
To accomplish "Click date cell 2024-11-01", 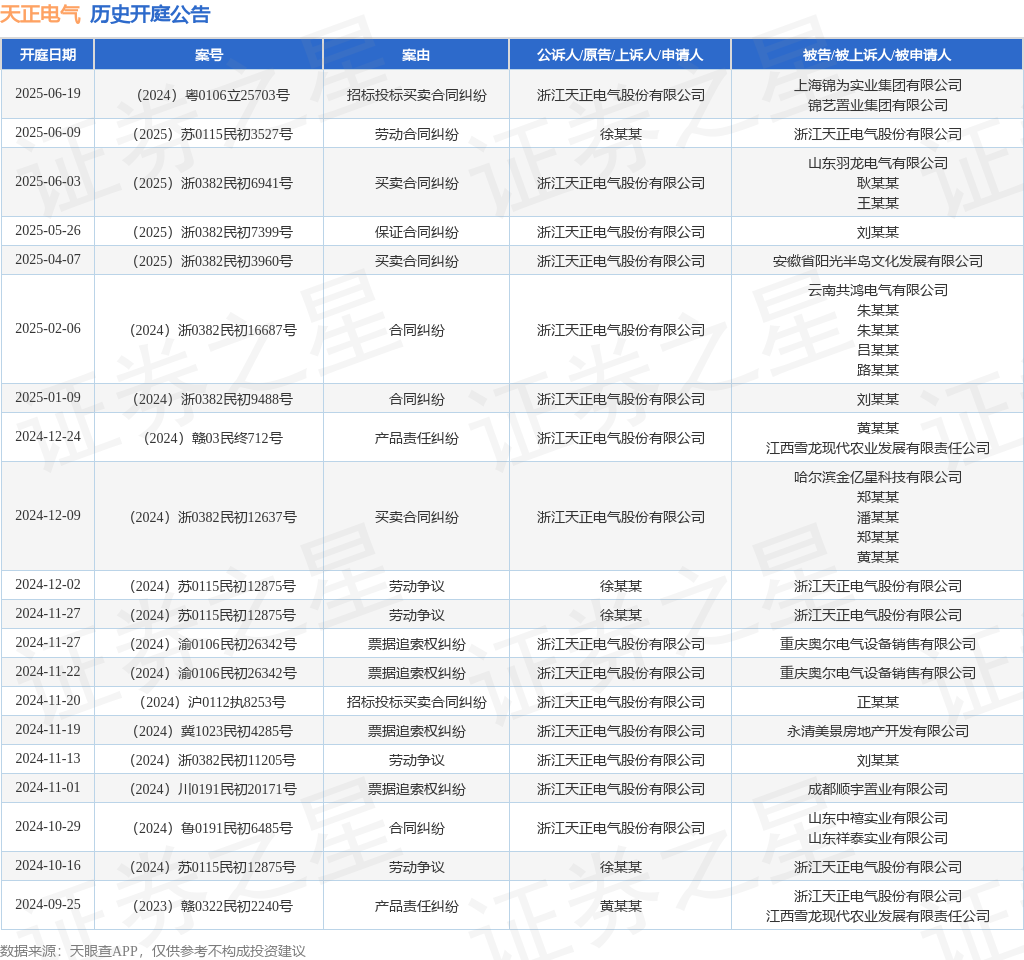I will point(48,788).
